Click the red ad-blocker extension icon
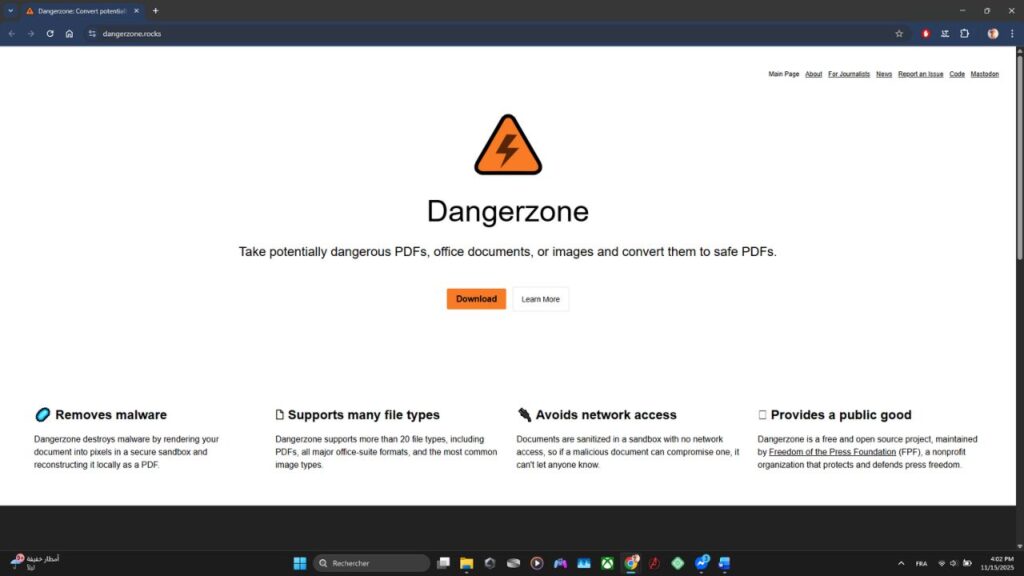 (x=925, y=33)
